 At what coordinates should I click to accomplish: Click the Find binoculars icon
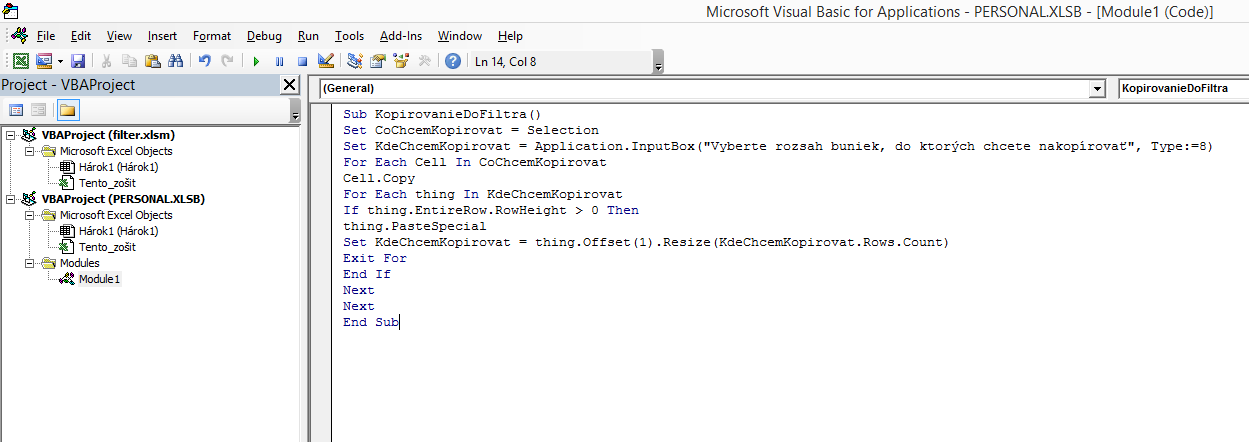(x=175, y=61)
